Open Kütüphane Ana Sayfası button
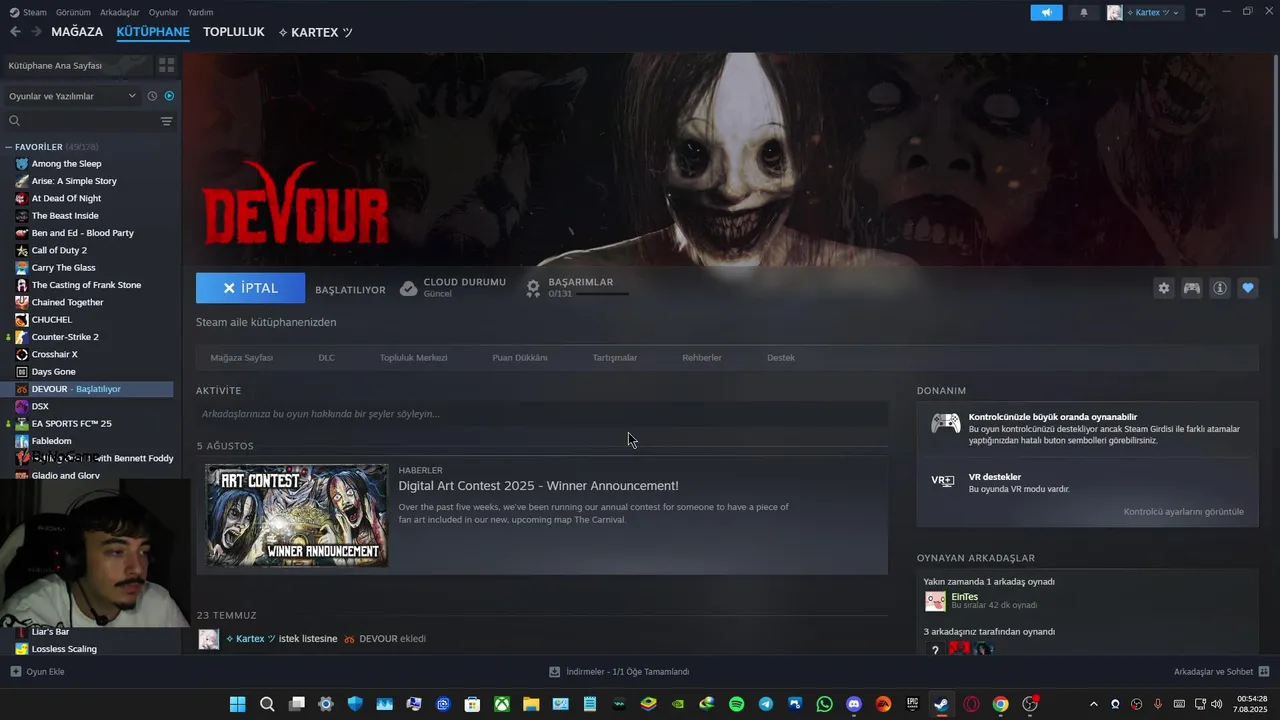Viewport: 1280px width, 720px height. [76, 65]
